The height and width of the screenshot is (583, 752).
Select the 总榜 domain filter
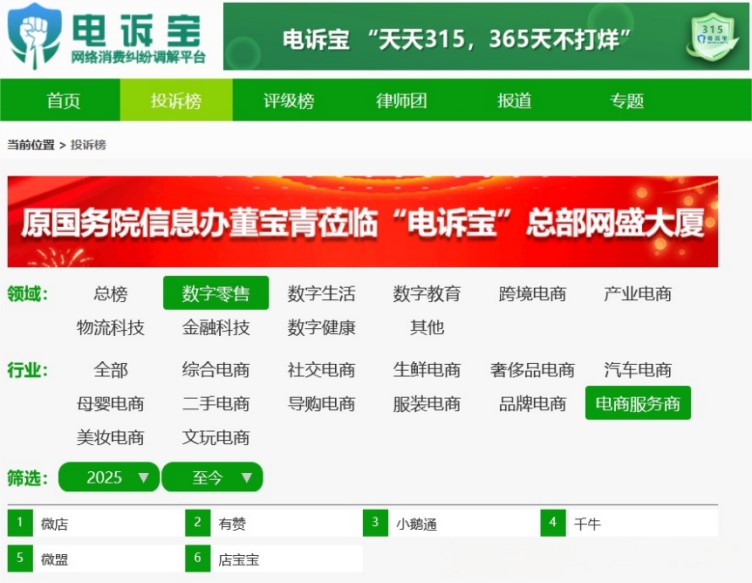pos(110,294)
